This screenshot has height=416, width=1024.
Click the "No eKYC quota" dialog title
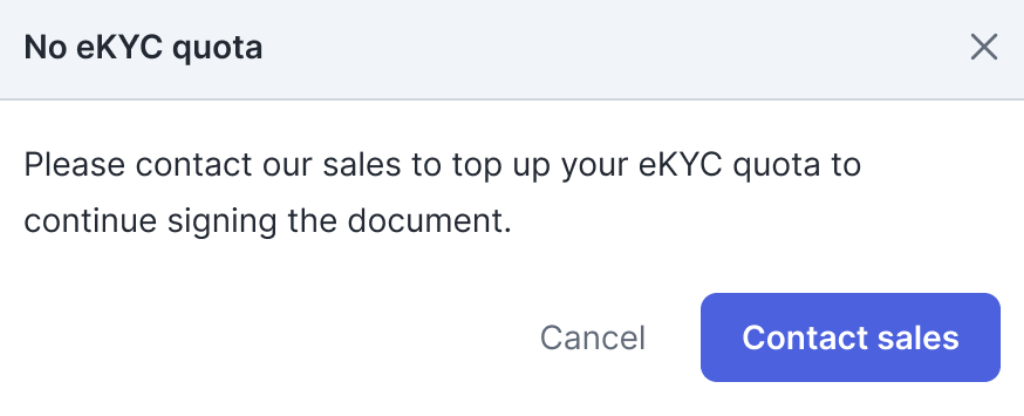pos(143,47)
